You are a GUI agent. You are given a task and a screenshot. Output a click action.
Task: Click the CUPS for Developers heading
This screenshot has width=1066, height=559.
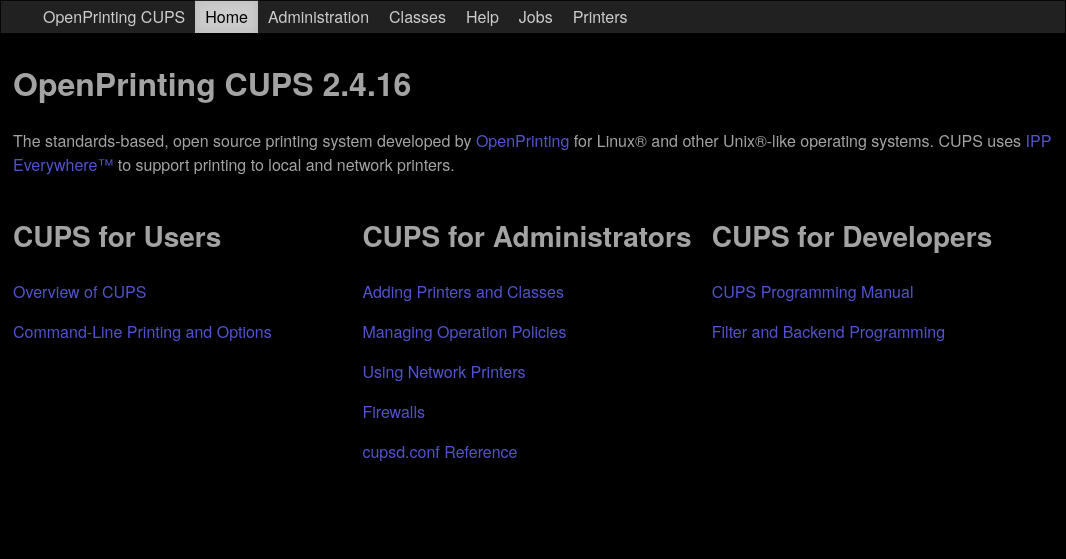click(852, 237)
